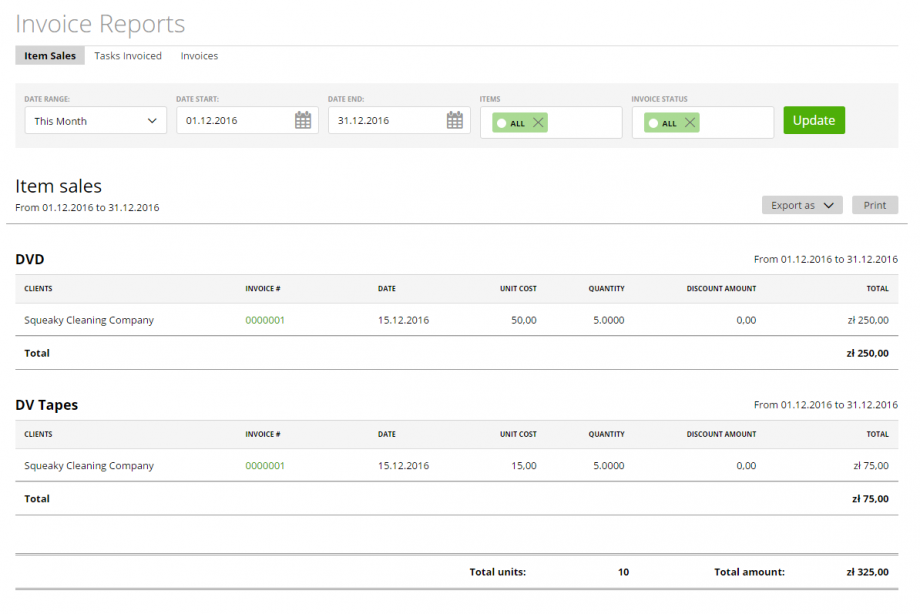Switch to the Invoices tab
The height and width of the screenshot is (614, 920).
tap(199, 55)
